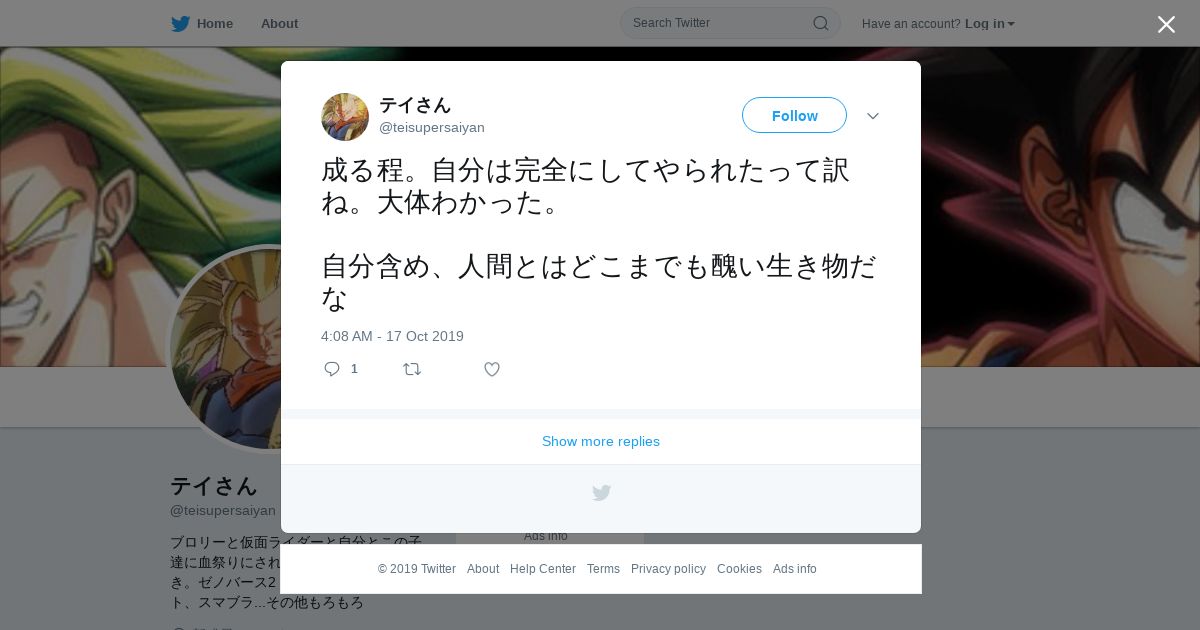Screen dimensions: 1200x630
Task: Expand the tweet options chevron
Action: [873, 116]
